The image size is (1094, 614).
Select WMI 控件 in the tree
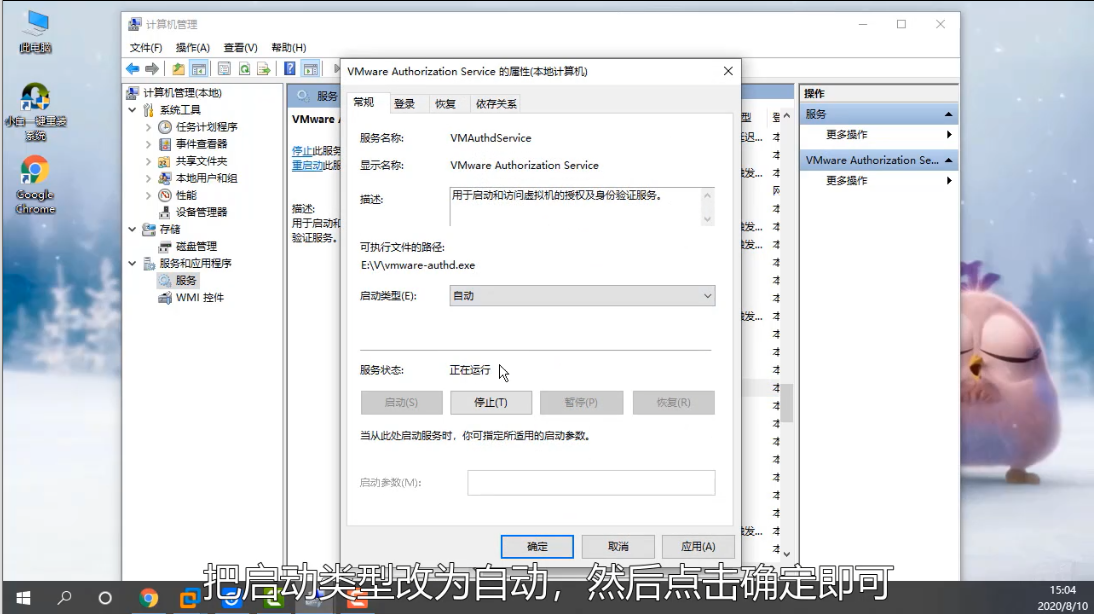click(x=200, y=297)
